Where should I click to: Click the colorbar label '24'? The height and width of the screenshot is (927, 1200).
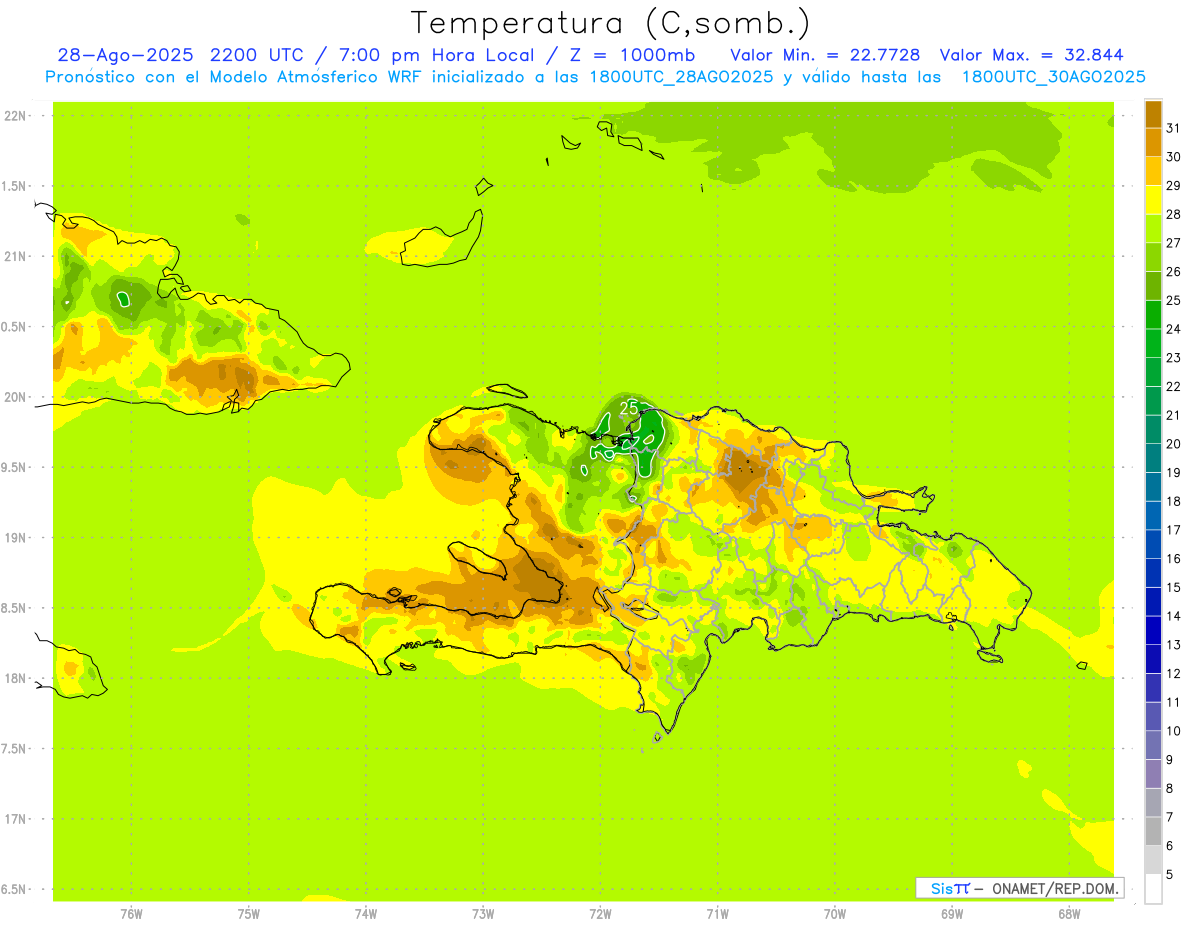[1173, 329]
